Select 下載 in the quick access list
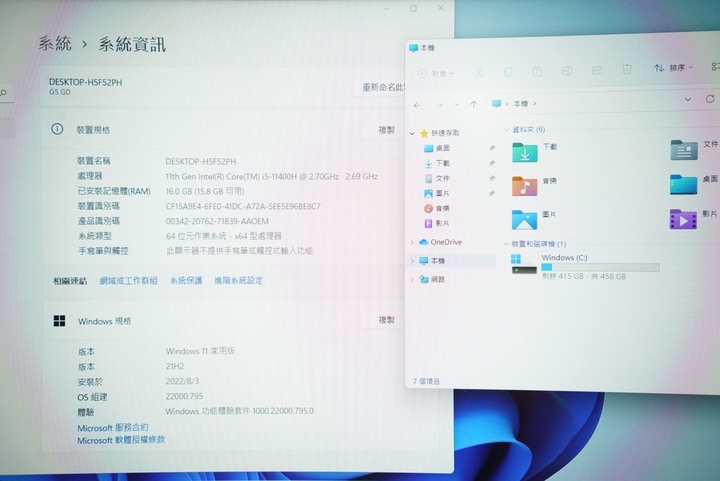This screenshot has height=481, width=720. coord(437,163)
